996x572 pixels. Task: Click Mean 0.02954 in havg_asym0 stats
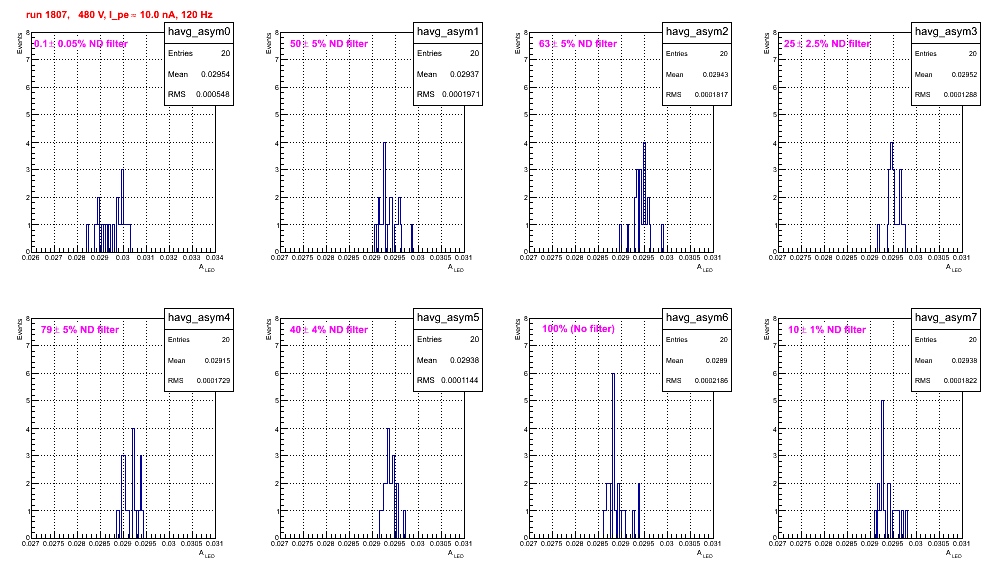tap(199, 74)
